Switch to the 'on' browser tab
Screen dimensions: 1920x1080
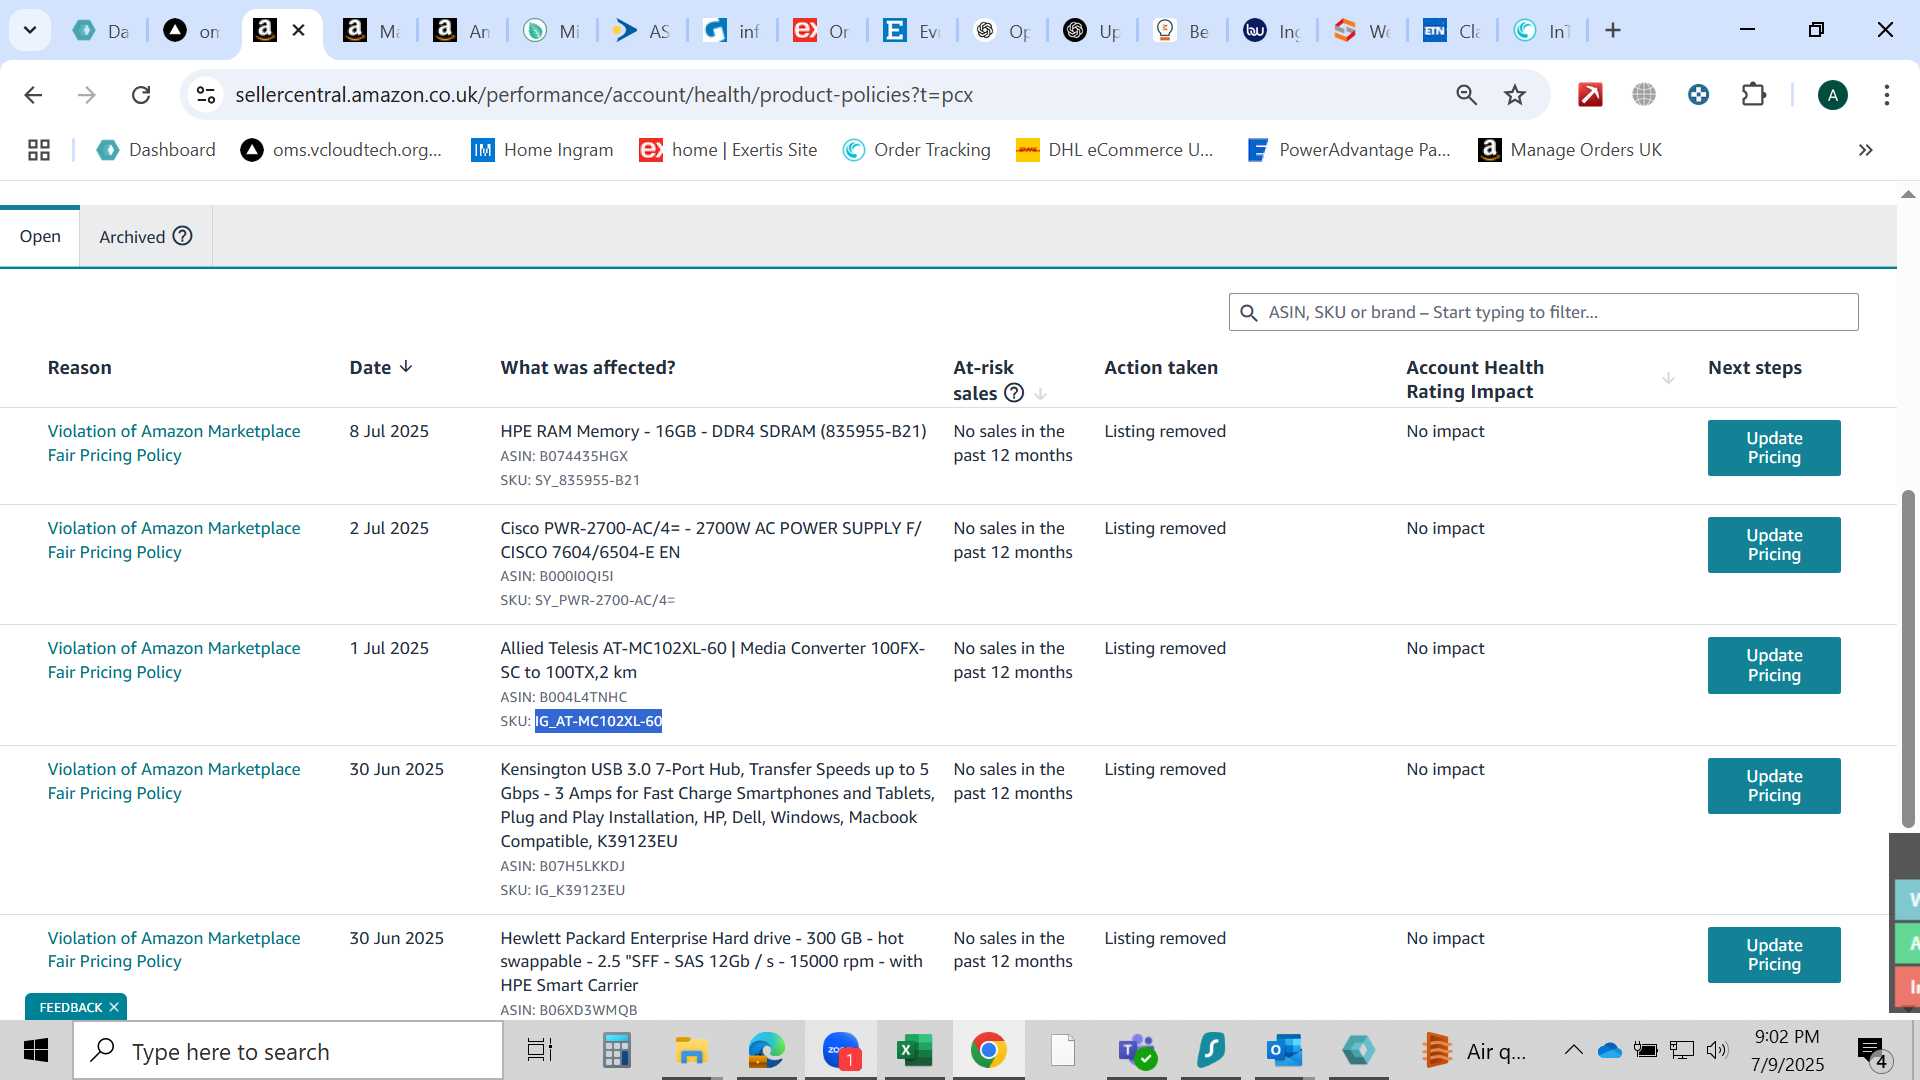click(192, 31)
